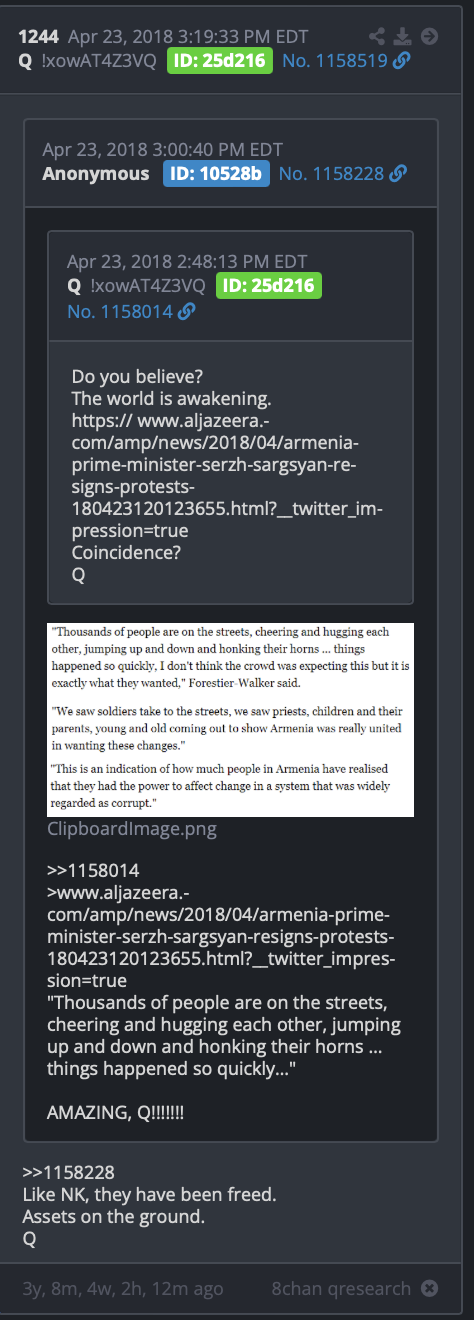The image size is (474, 1320).
Task: Click the arrow circle icon on post 1244
Action: tap(430, 37)
